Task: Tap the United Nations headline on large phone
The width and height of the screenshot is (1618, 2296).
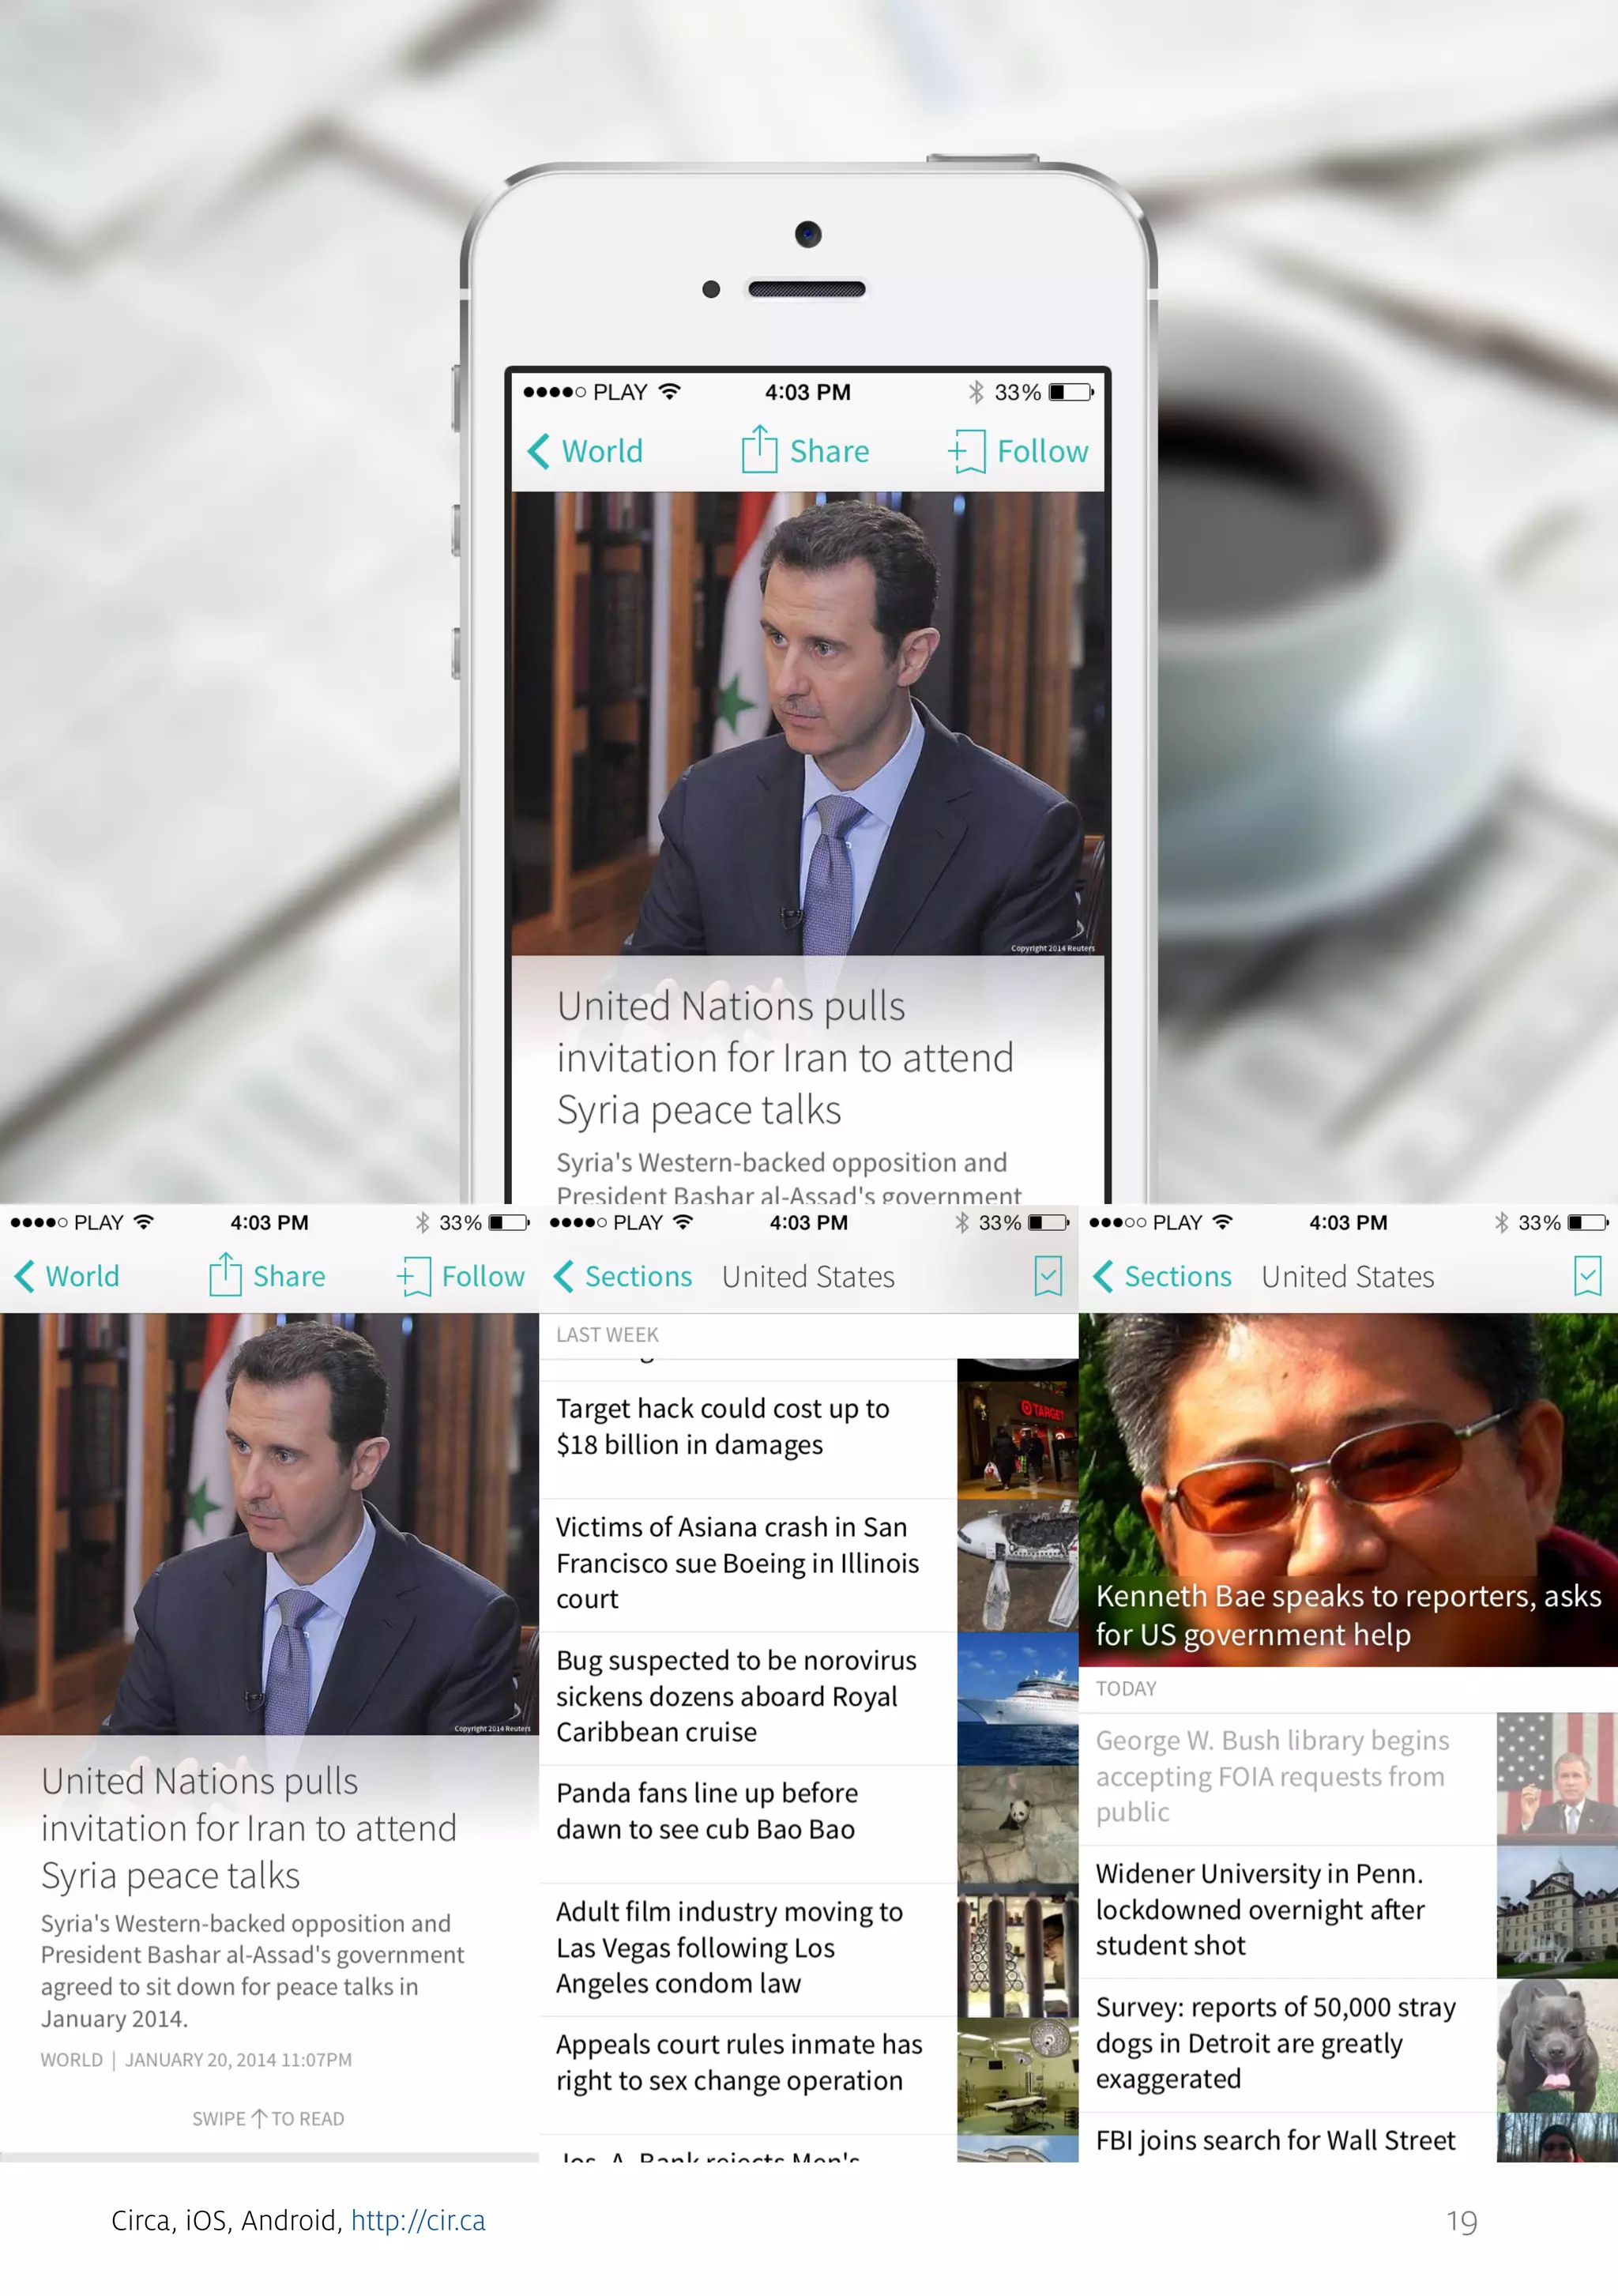Action: 785,1057
